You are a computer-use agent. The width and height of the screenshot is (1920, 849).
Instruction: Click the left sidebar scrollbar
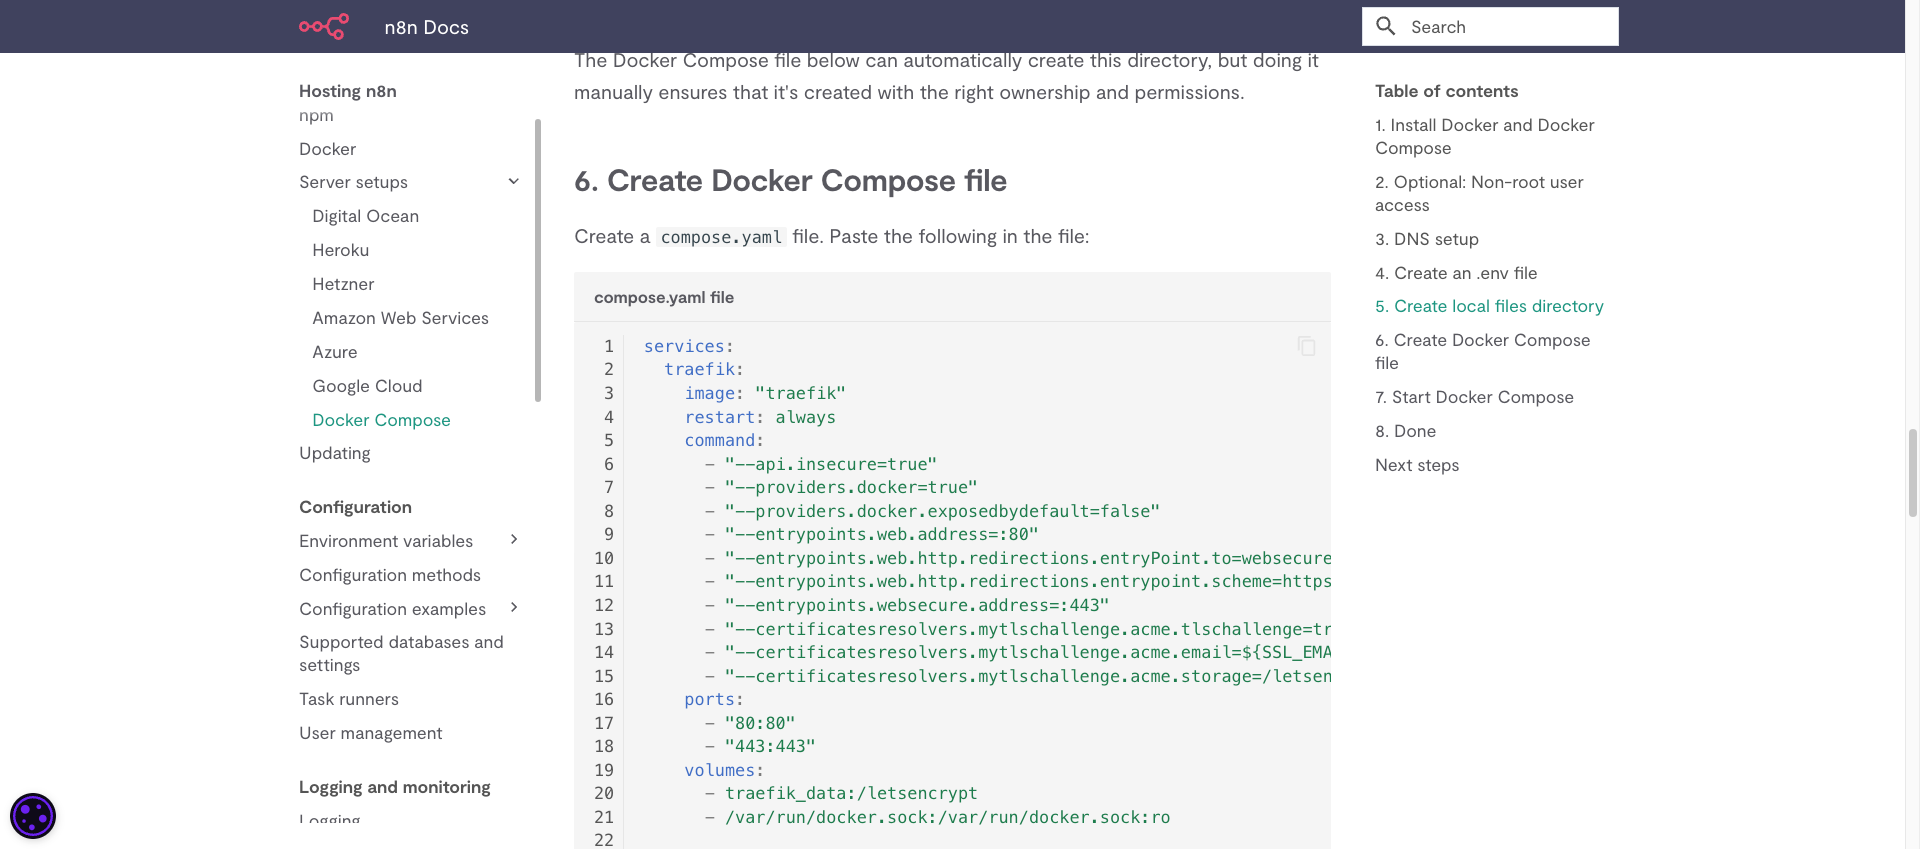pyautogui.click(x=538, y=260)
